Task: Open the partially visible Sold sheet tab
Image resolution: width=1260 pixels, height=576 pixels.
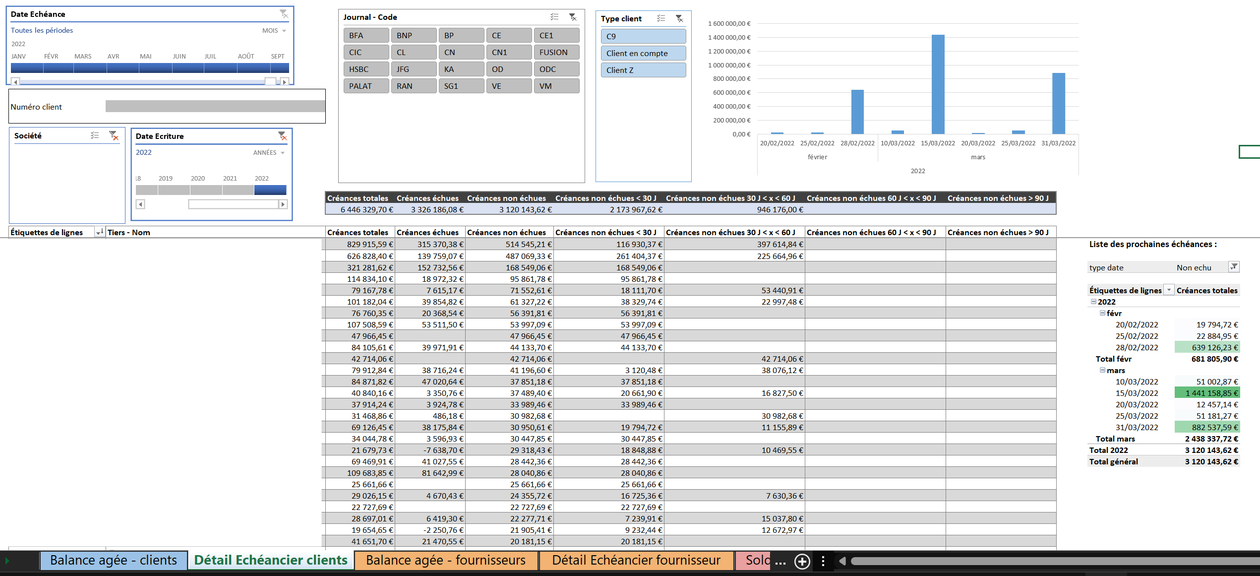Action: tap(753, 561)
